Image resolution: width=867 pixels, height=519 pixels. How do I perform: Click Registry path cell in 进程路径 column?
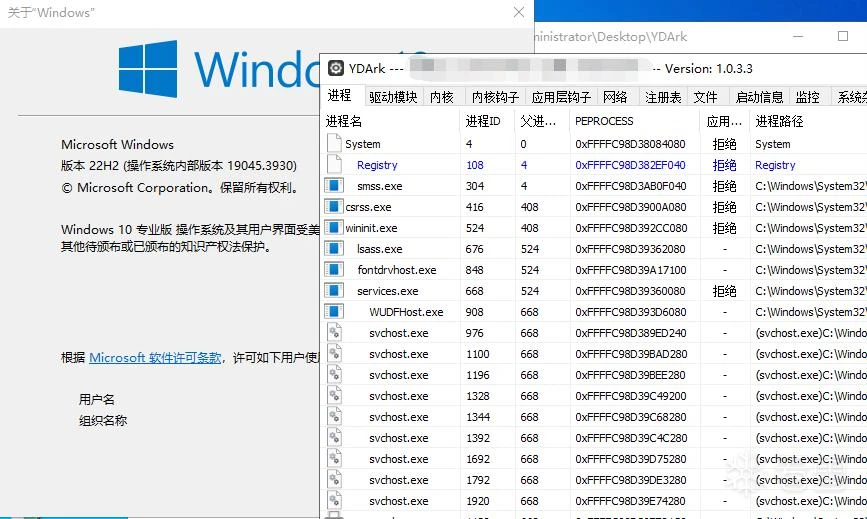coord(775,165)
